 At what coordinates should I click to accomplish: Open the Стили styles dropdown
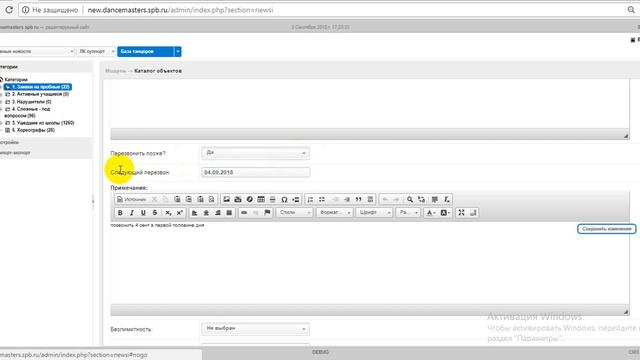294,213
